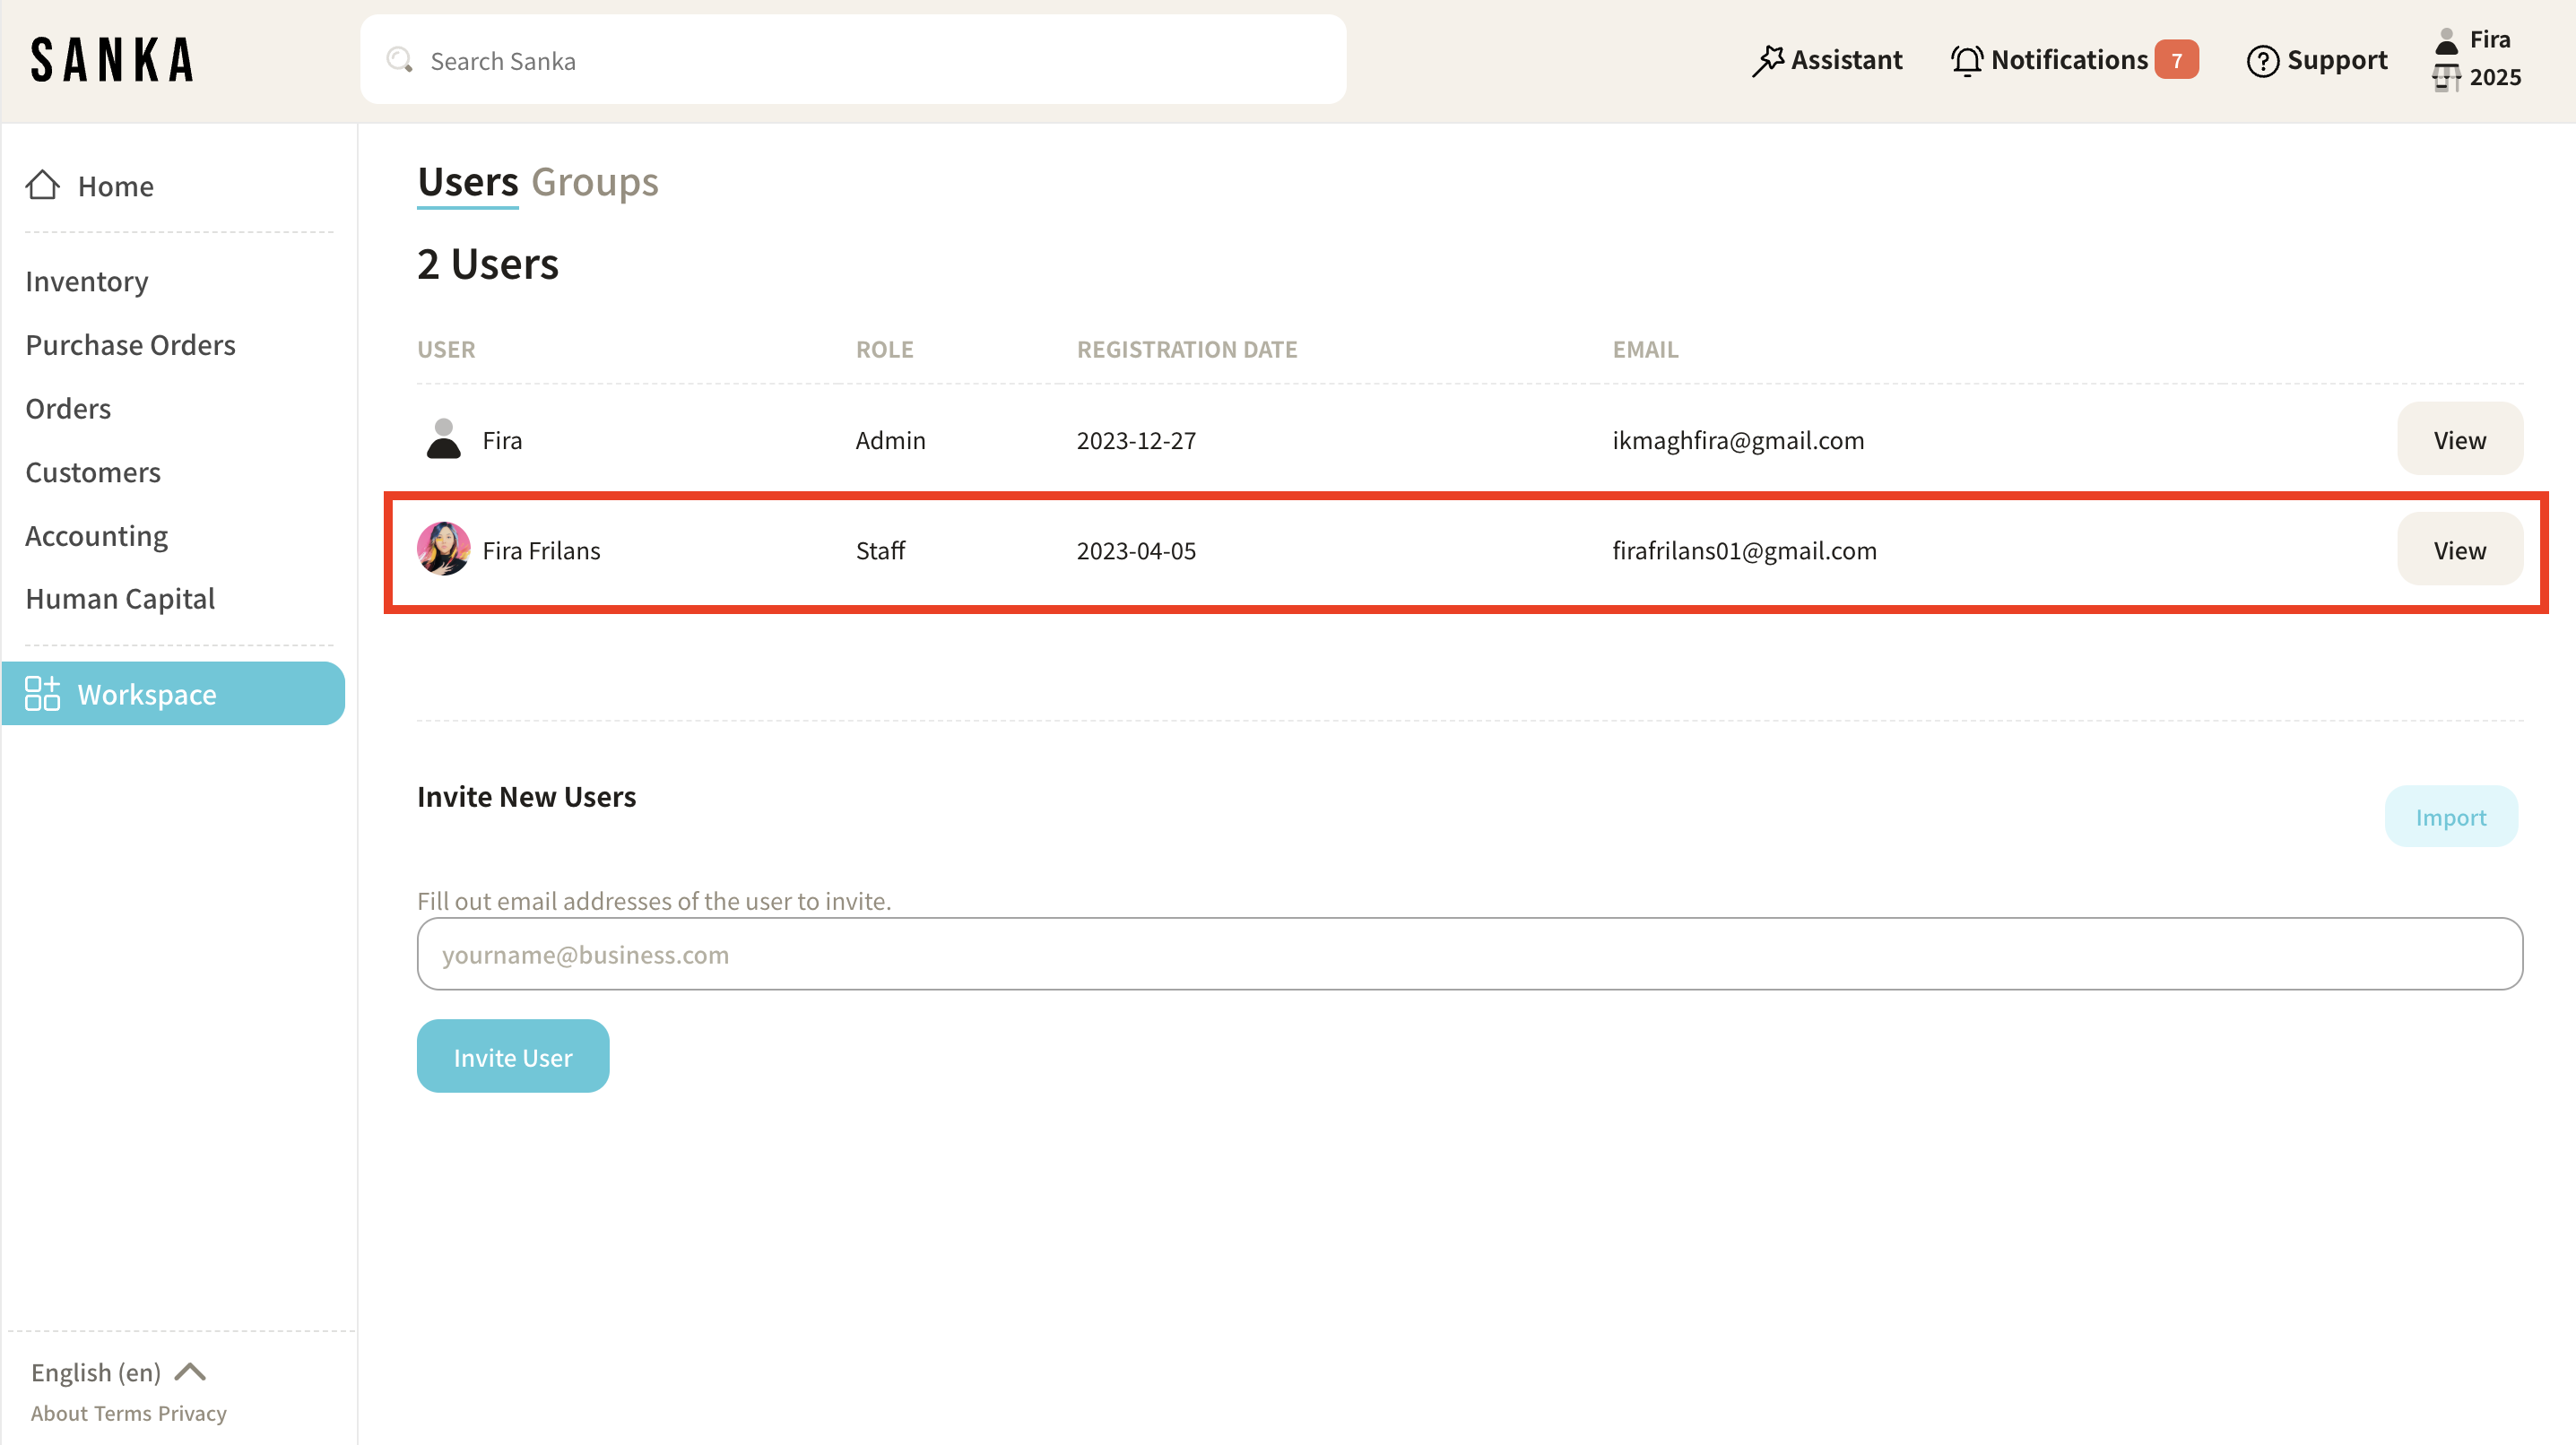Click the Home house icon
The width and height of the screenshot is (2576, 1445).
point(42,185)
